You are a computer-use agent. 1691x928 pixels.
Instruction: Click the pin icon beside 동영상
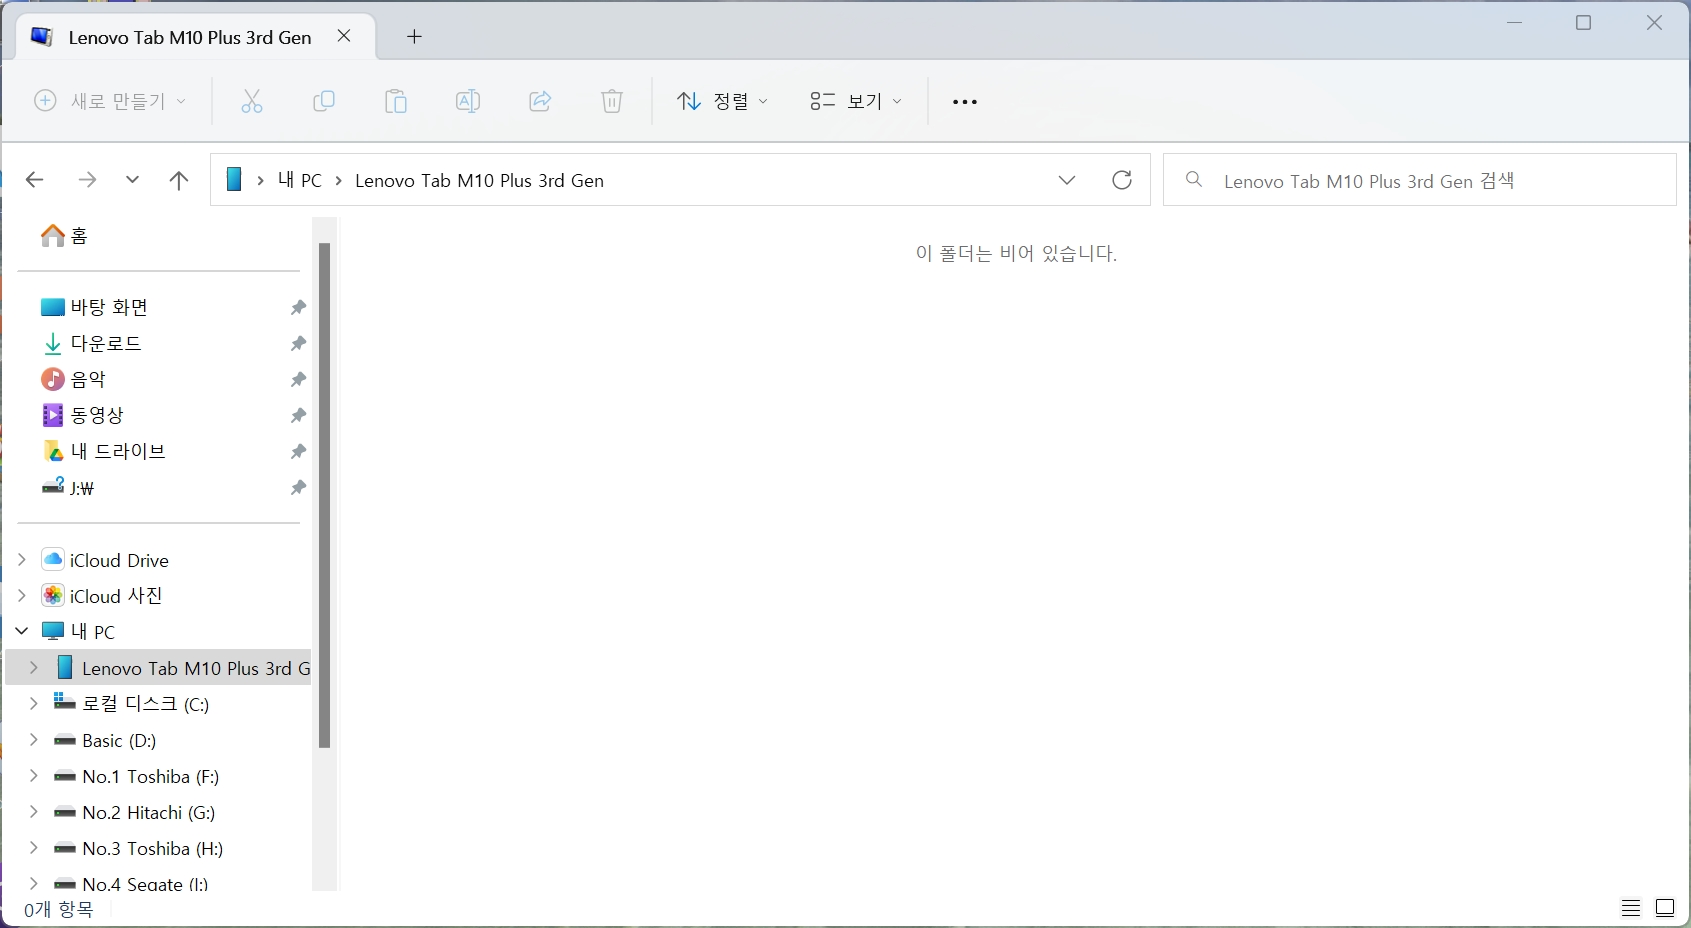pos(298,415)
